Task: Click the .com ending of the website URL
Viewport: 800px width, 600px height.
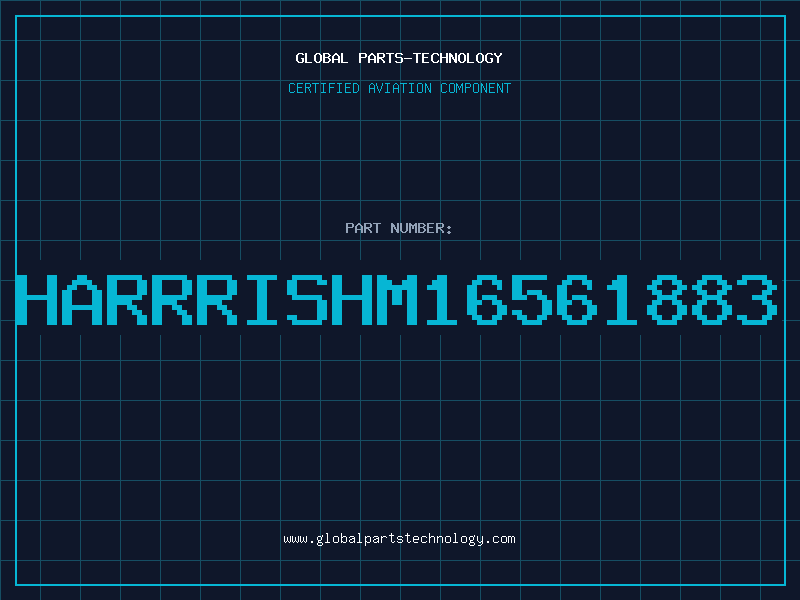Action: coord(499,539)
